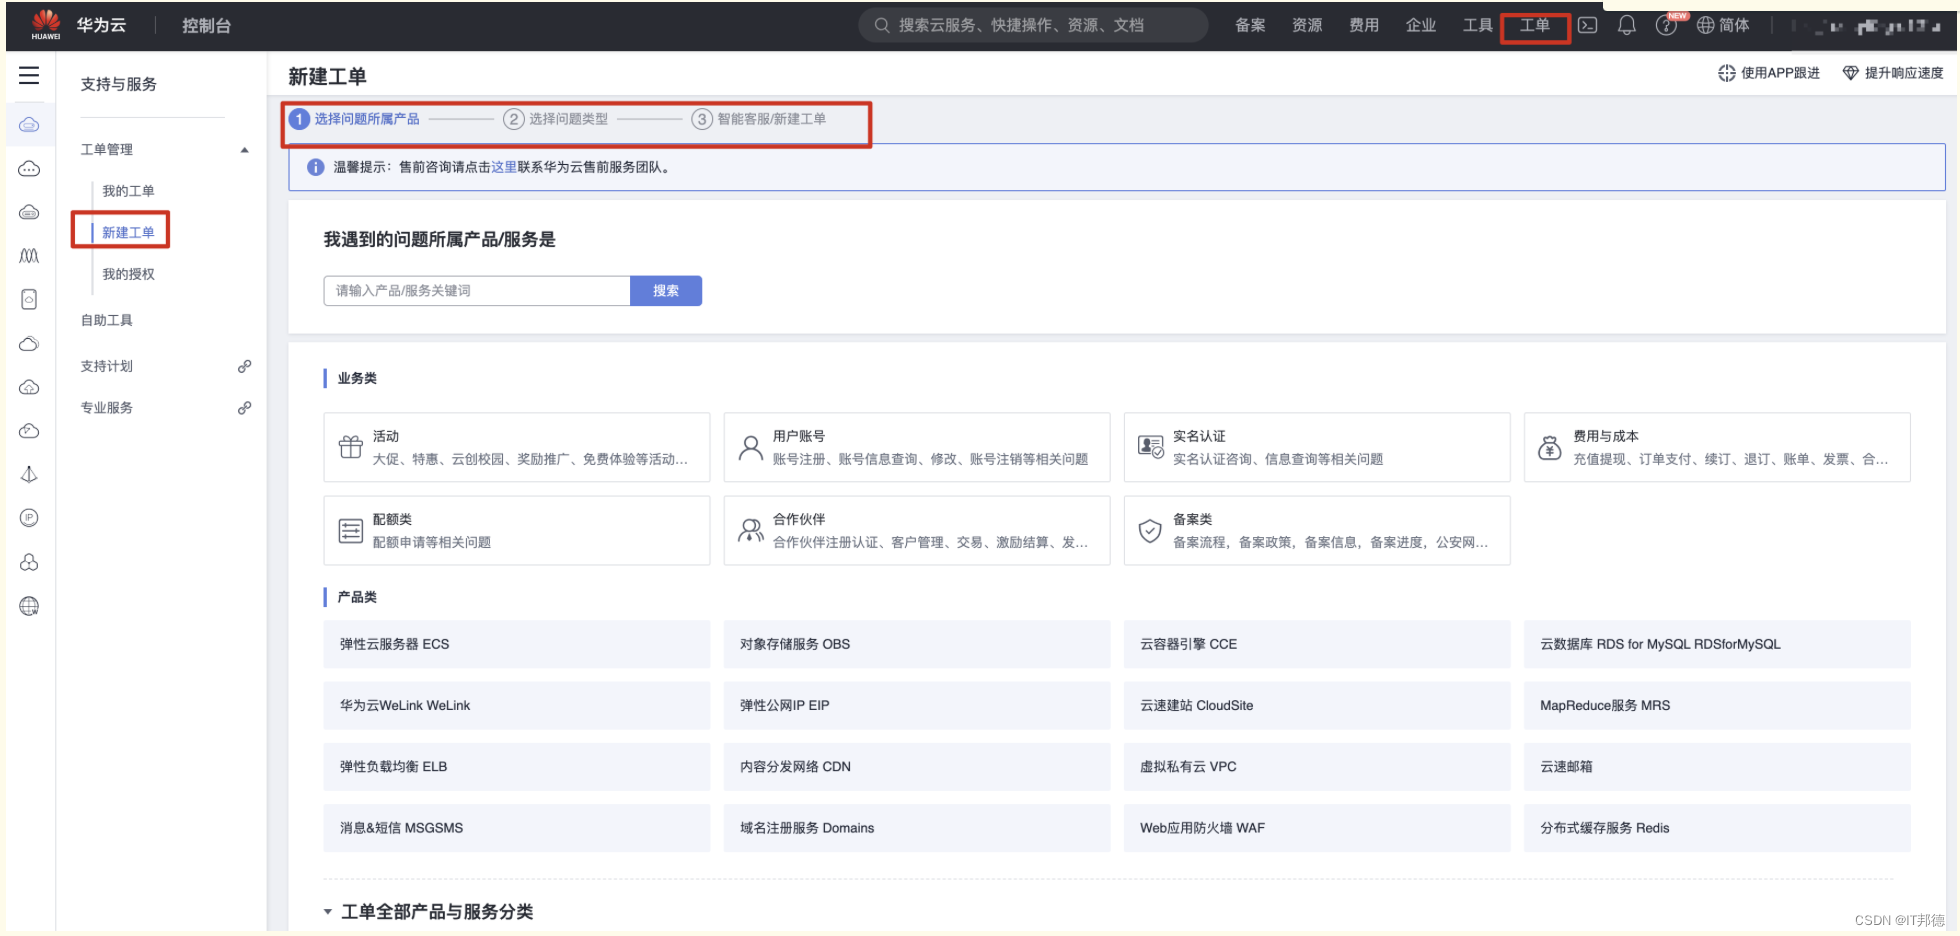Viewport: 1960px width, 936px height.
Task: Choose 对象存储服务 OBS product
Action: point(917,644)
